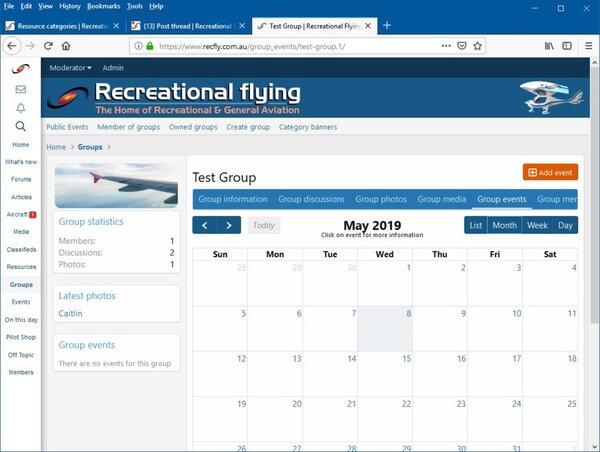Viewport: 600px width, 452px height.
Task: Click the search magnifier icon in sidebar
Action: tap(20, 126)
